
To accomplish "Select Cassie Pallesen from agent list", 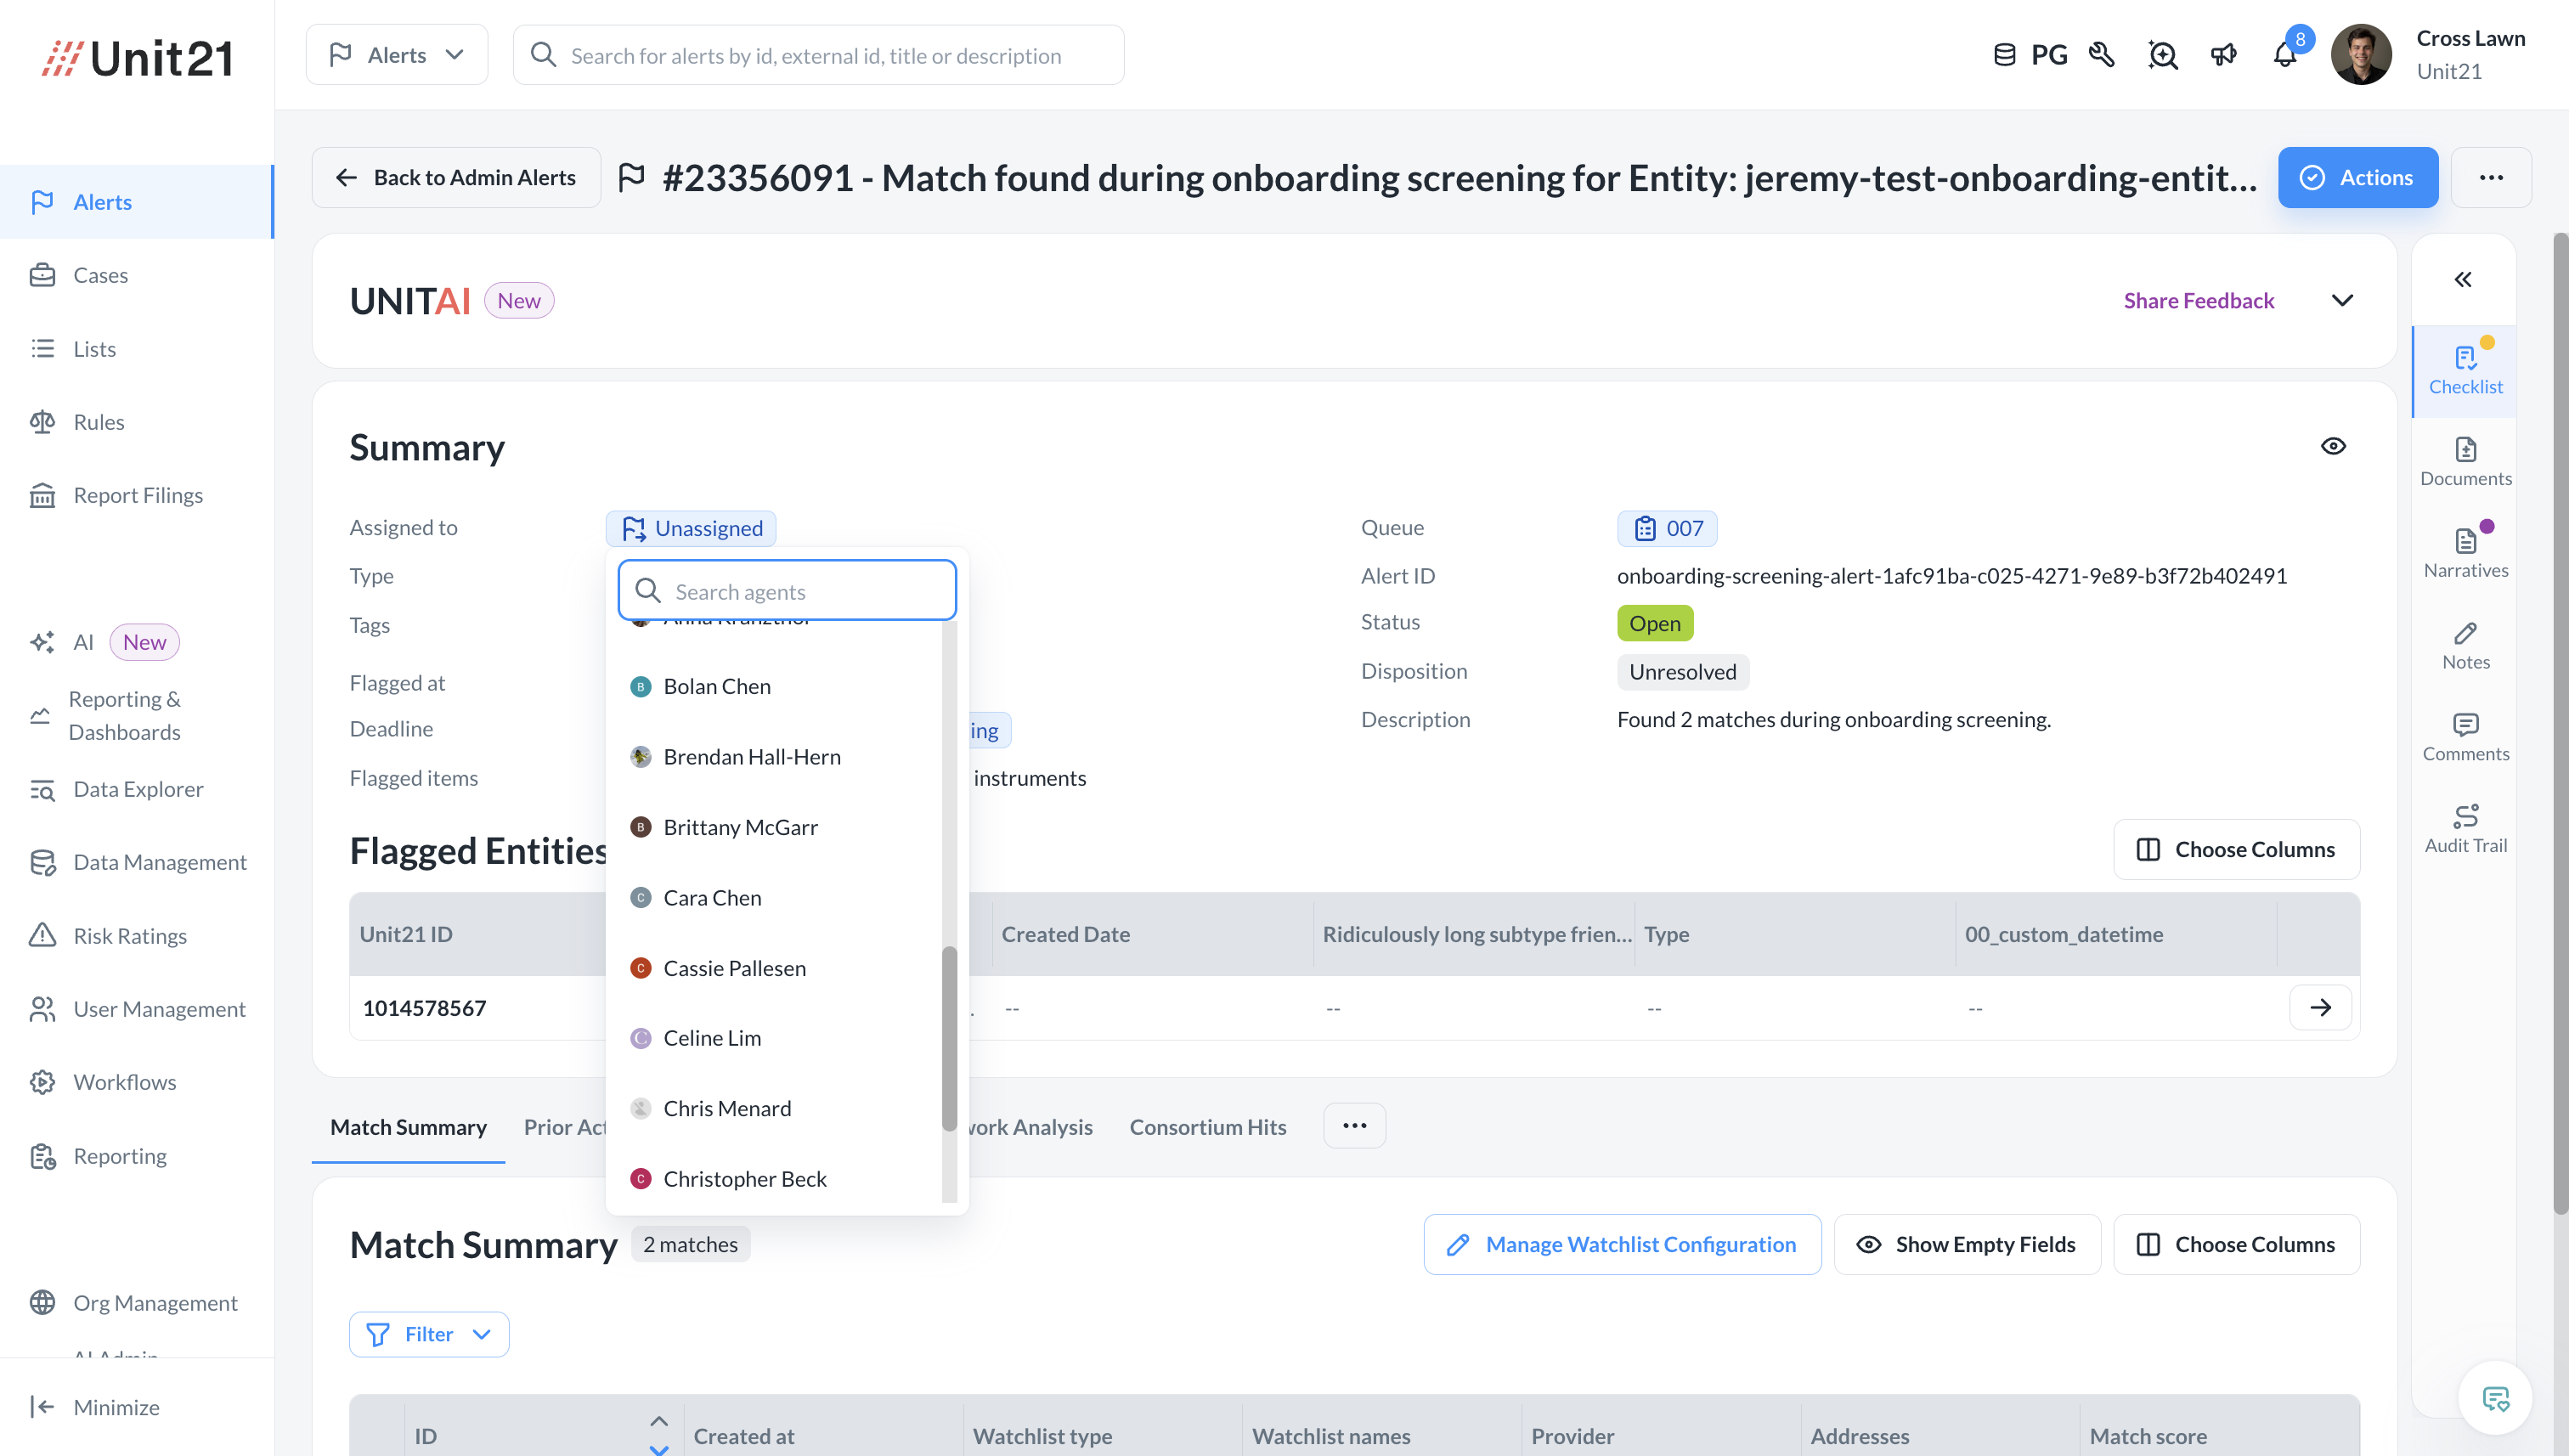I will pos(734,968).
